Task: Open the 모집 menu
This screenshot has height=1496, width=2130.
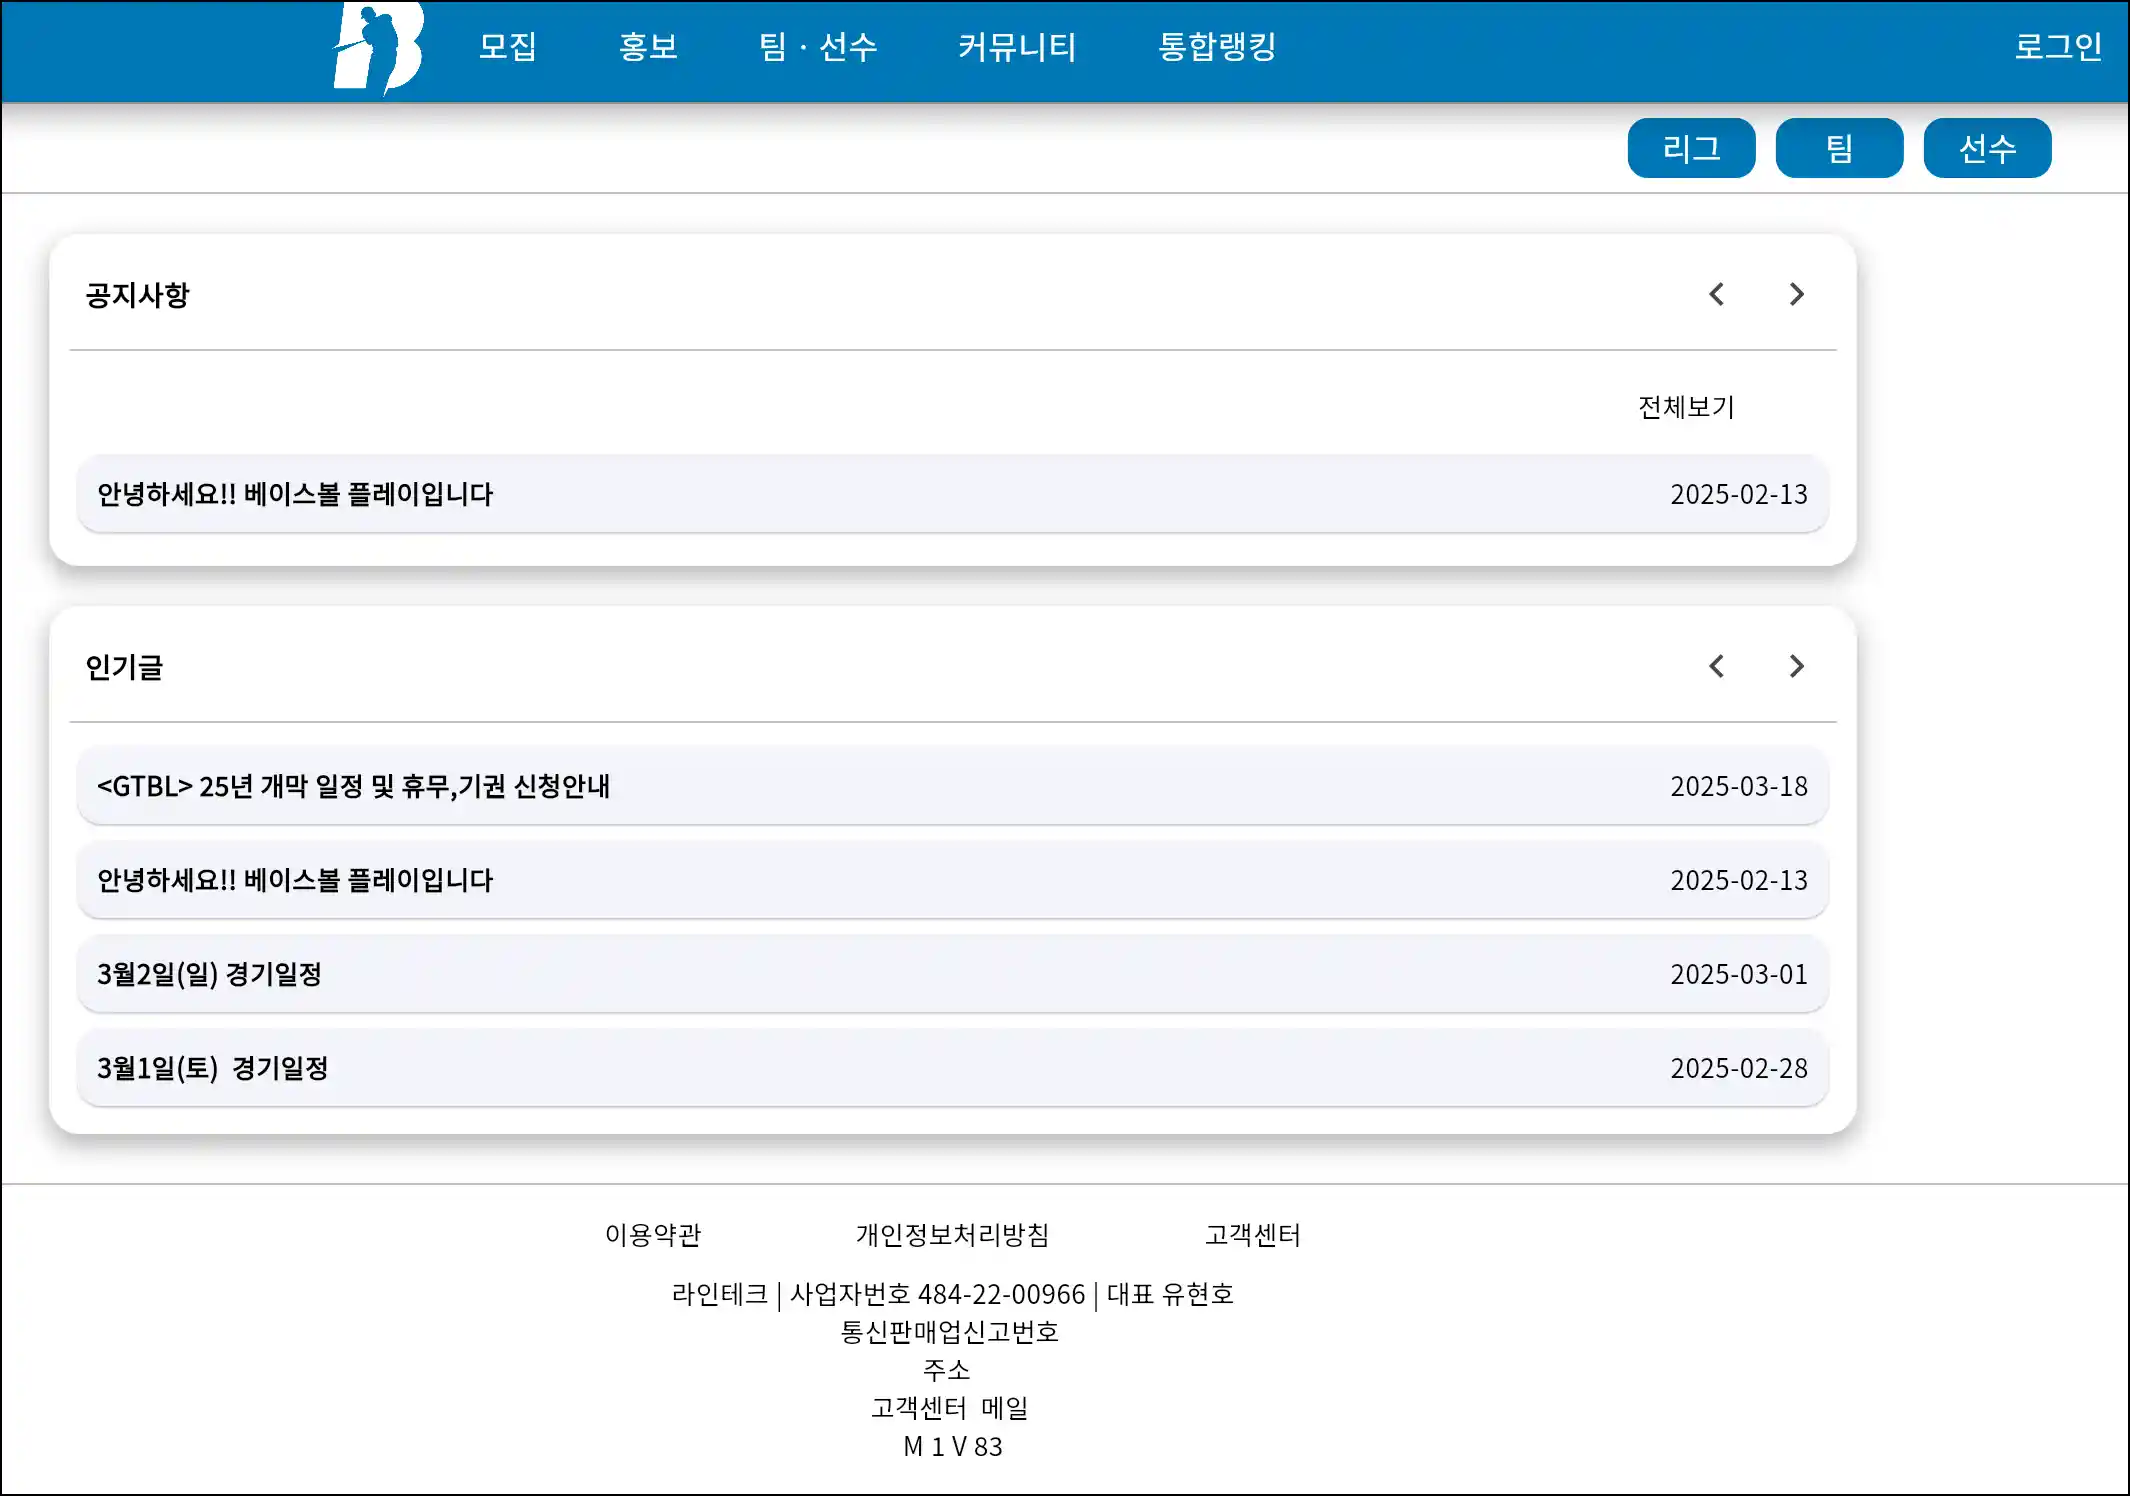Action: click(508, 47)
